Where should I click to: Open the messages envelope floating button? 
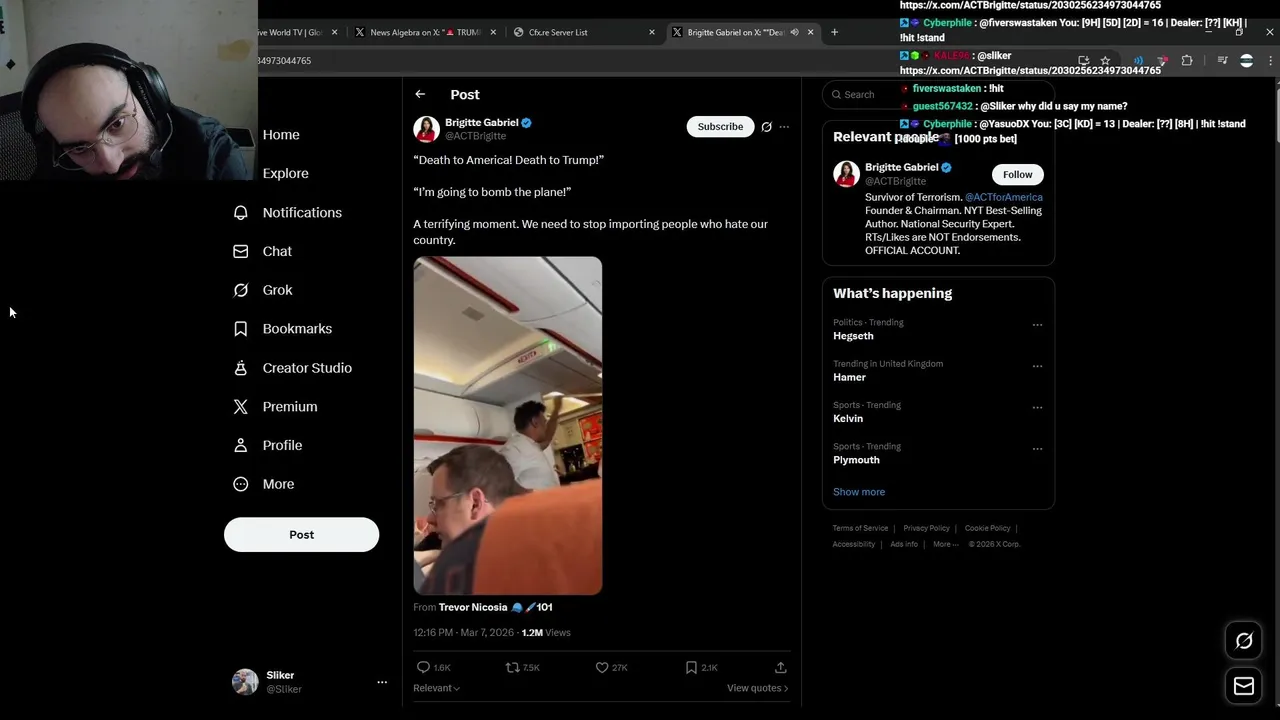[1244, 686]
